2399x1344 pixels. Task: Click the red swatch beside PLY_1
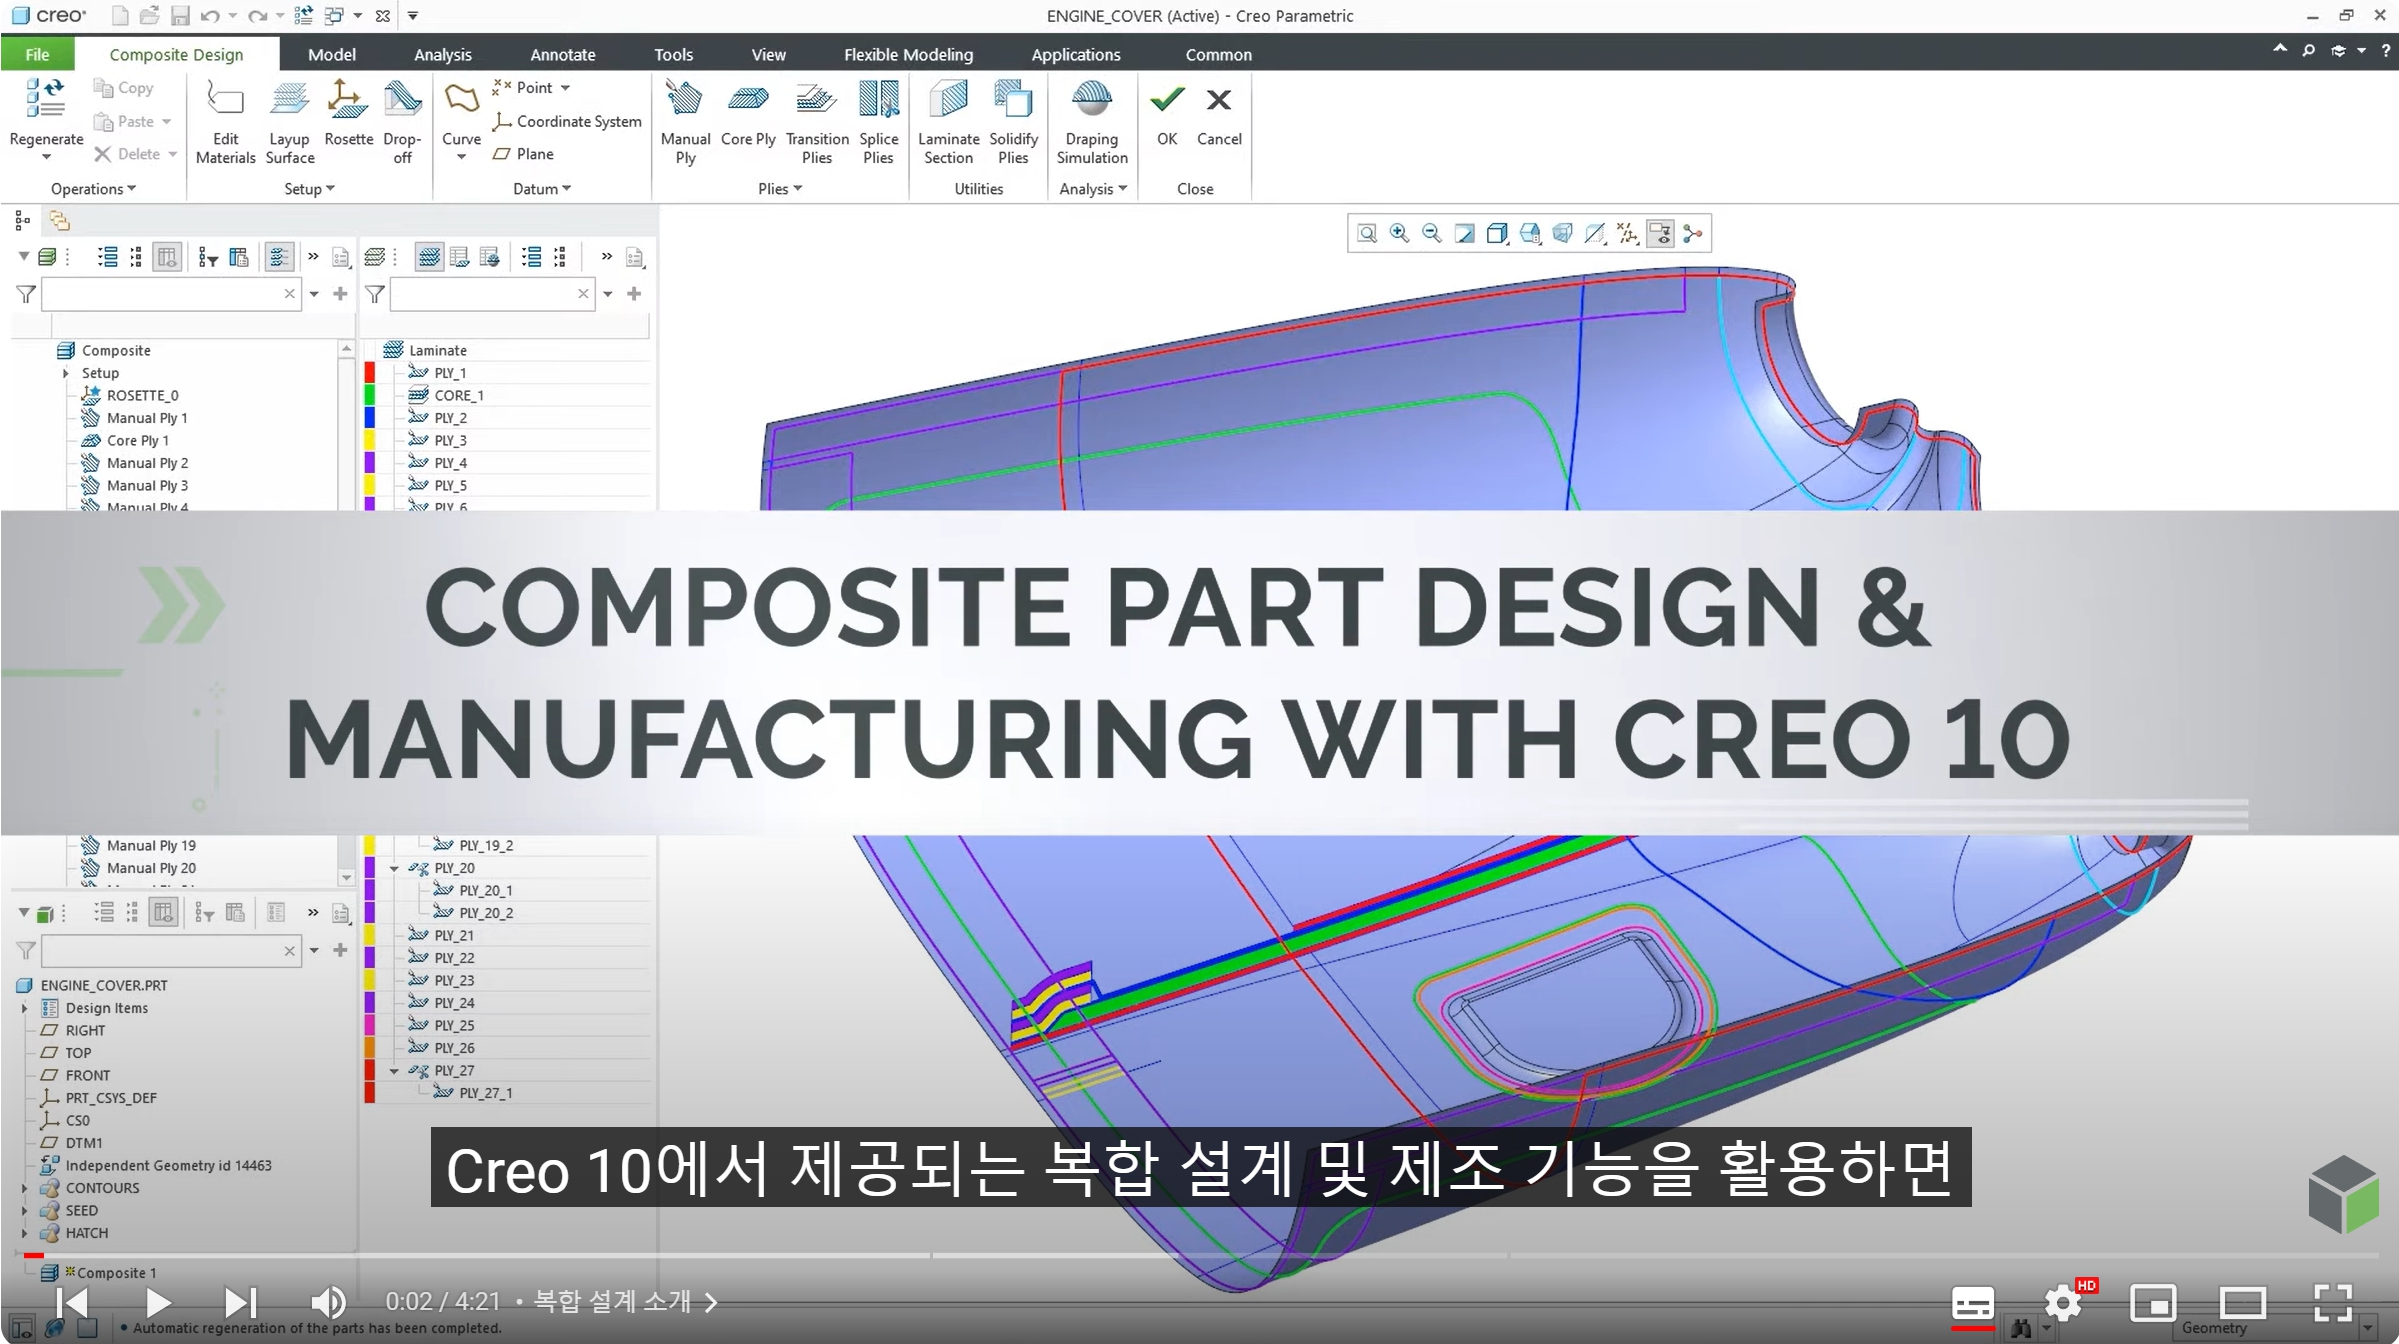tap(370, 372)
